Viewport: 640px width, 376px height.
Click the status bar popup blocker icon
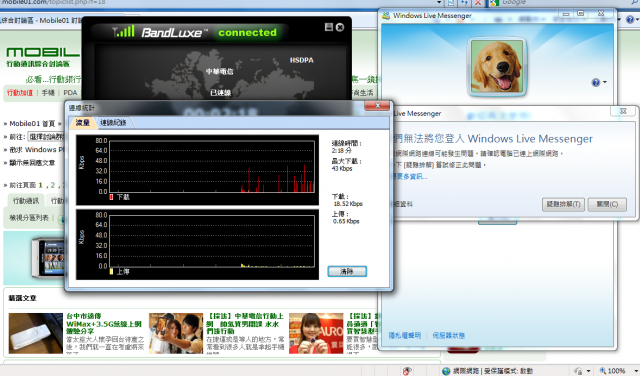[x=407, y=371]
